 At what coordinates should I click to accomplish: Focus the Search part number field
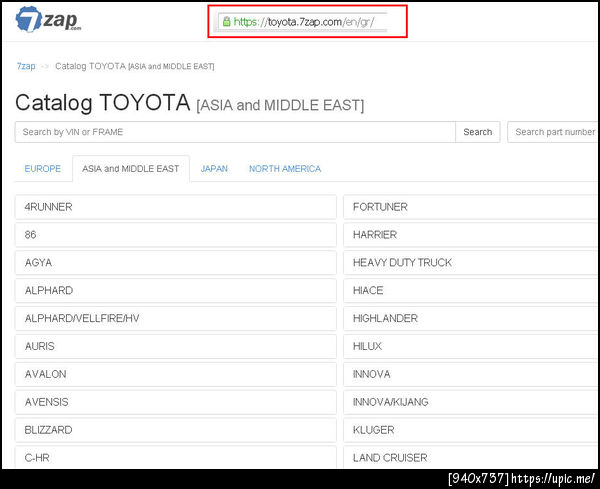[x=553, y=132]
